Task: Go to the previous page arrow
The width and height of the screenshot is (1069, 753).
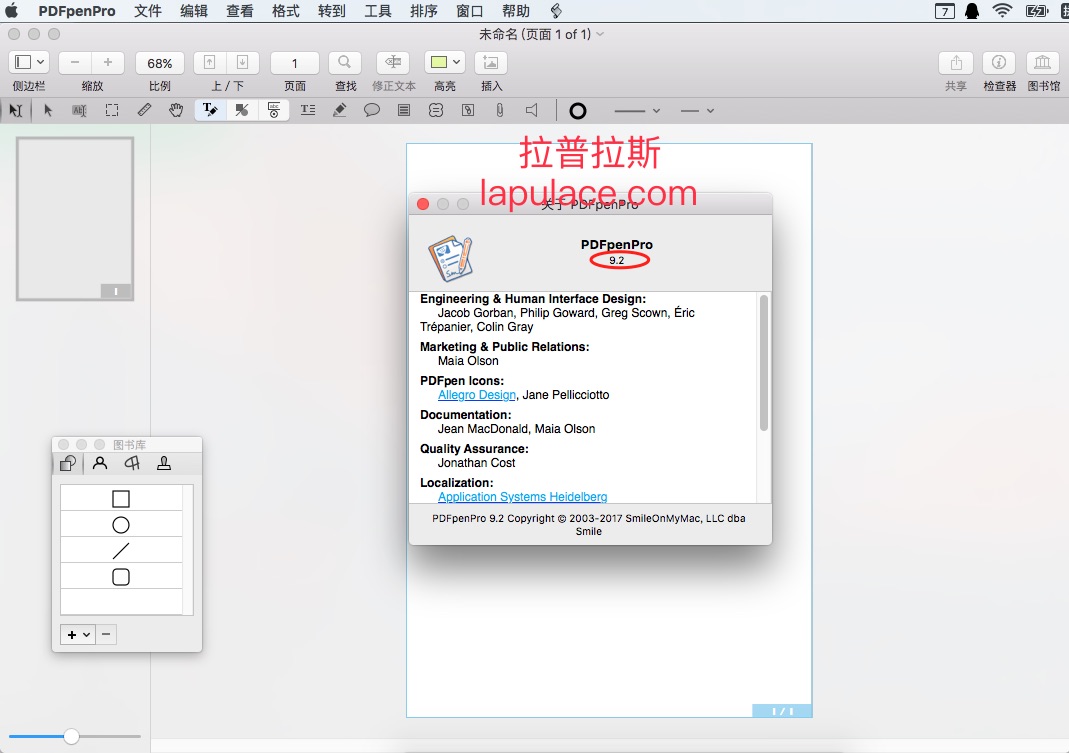Action: [210, 63]
